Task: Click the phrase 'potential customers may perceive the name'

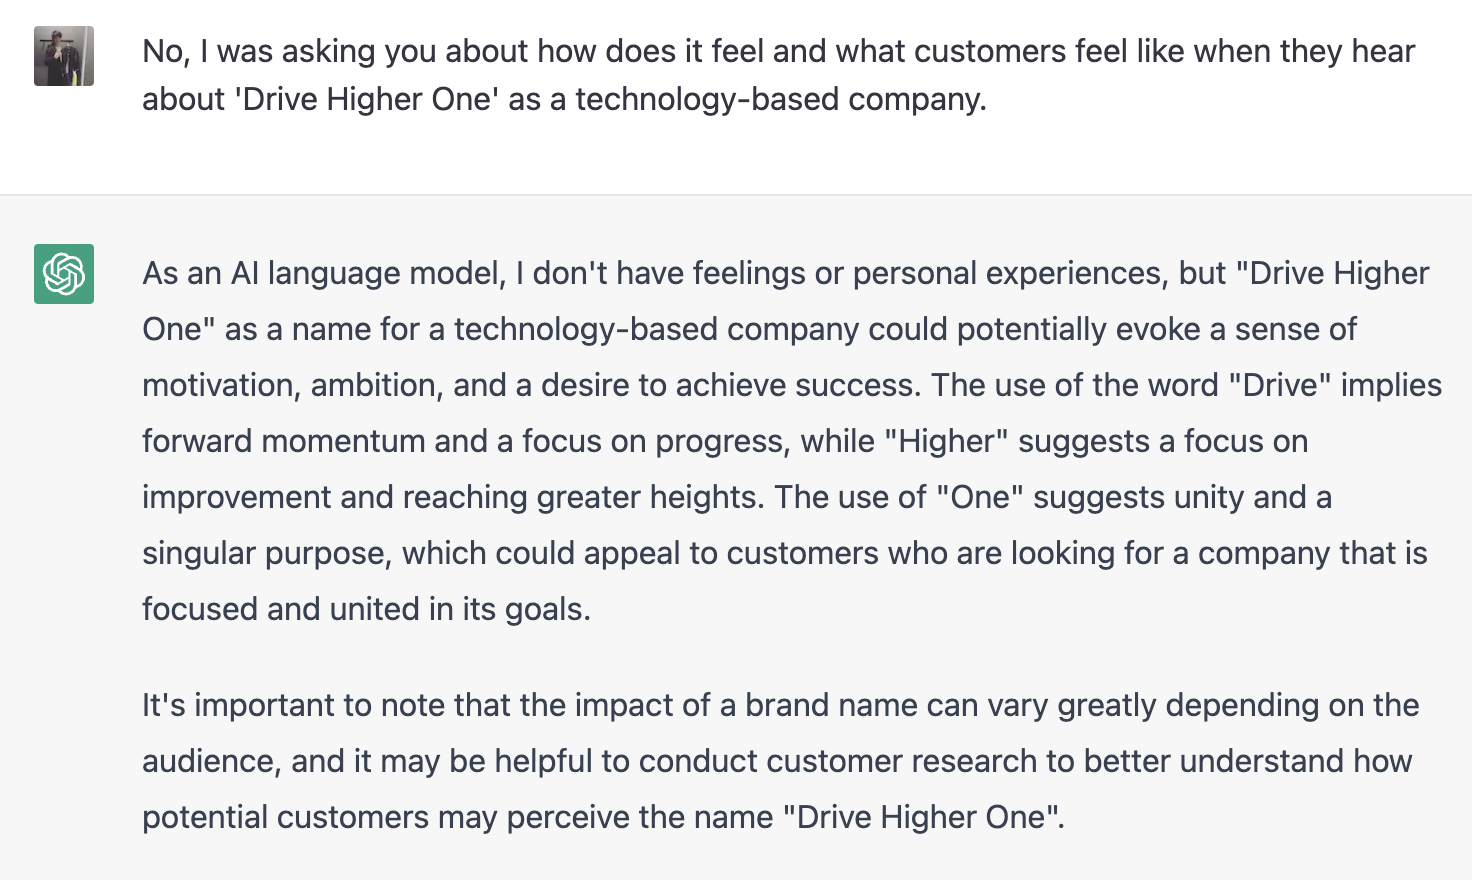Action: point(458,817)
